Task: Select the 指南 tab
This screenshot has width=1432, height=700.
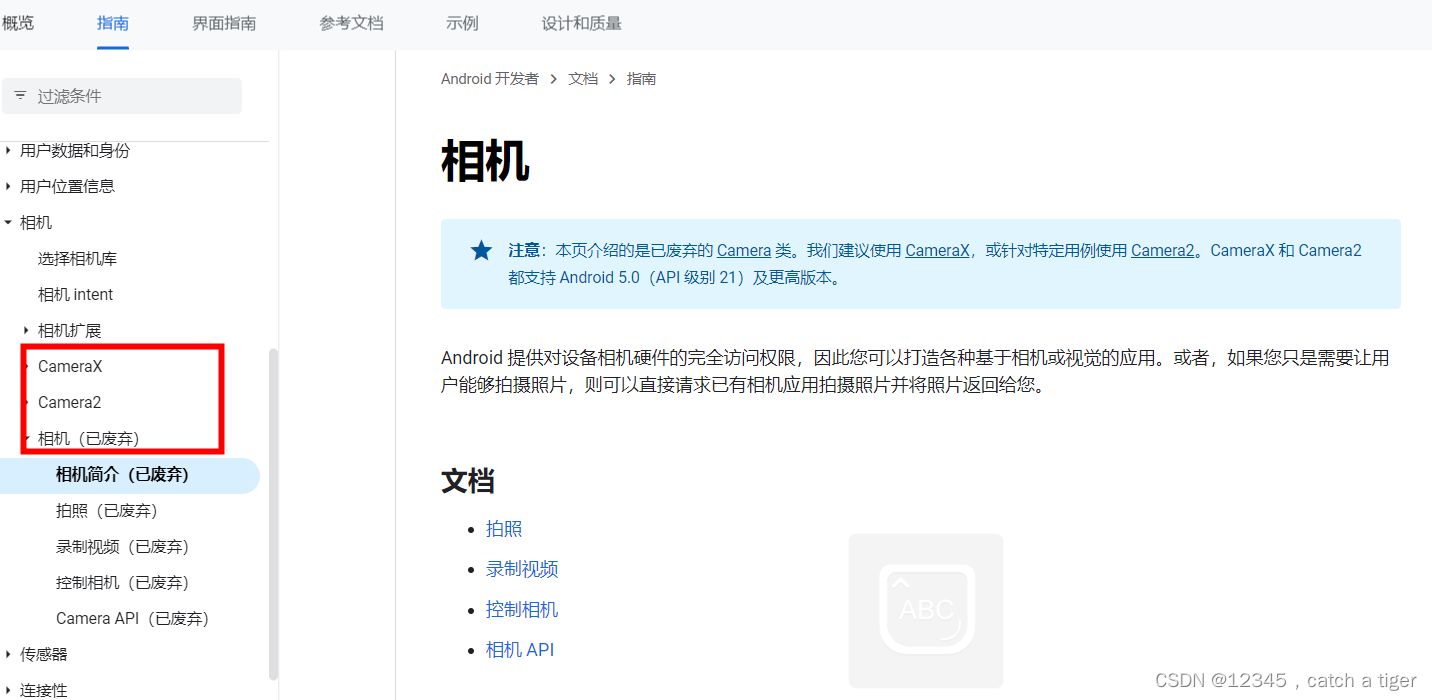Action: coord(113,23)
